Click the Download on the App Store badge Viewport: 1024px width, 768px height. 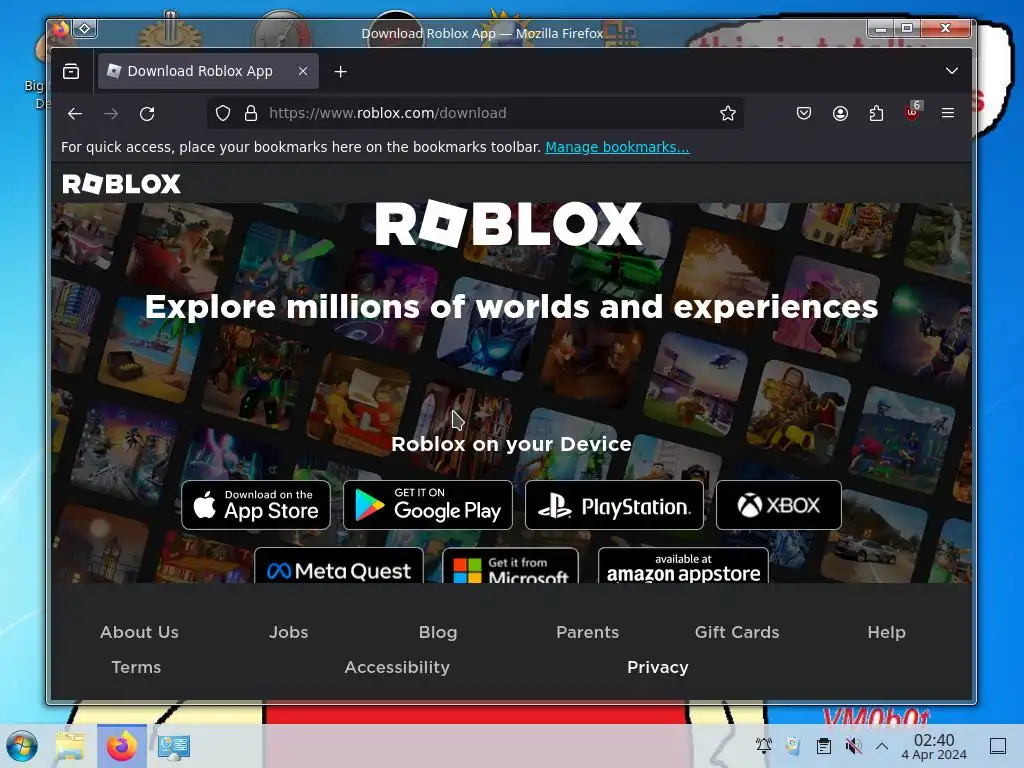click(256, 505)
